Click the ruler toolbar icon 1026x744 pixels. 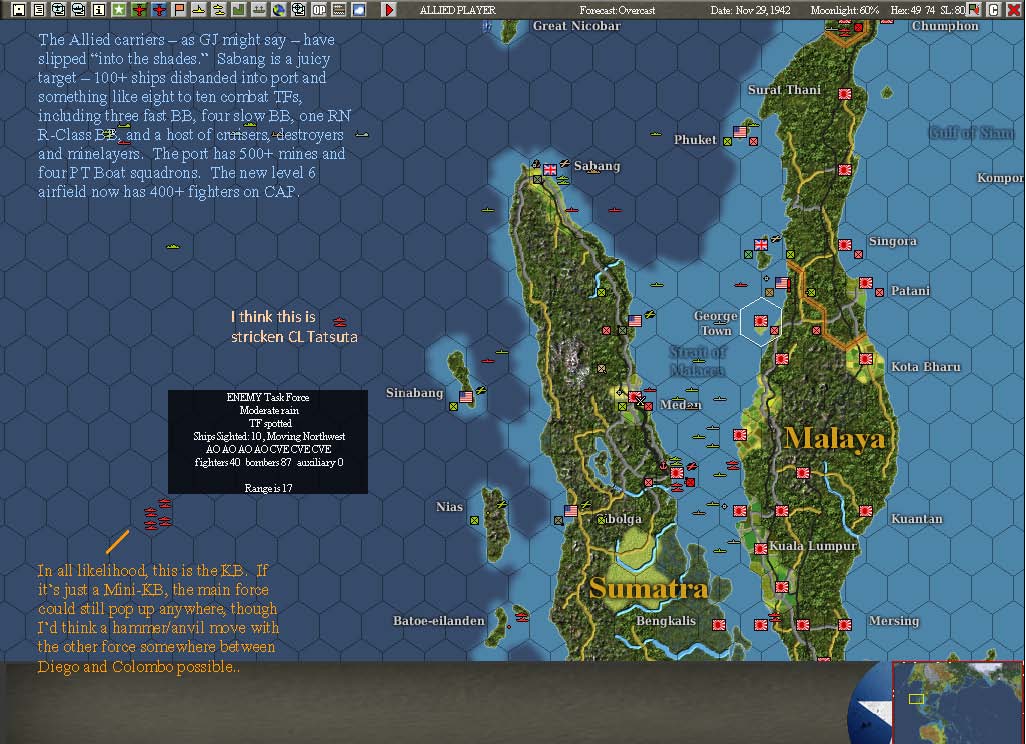(337, 9)
